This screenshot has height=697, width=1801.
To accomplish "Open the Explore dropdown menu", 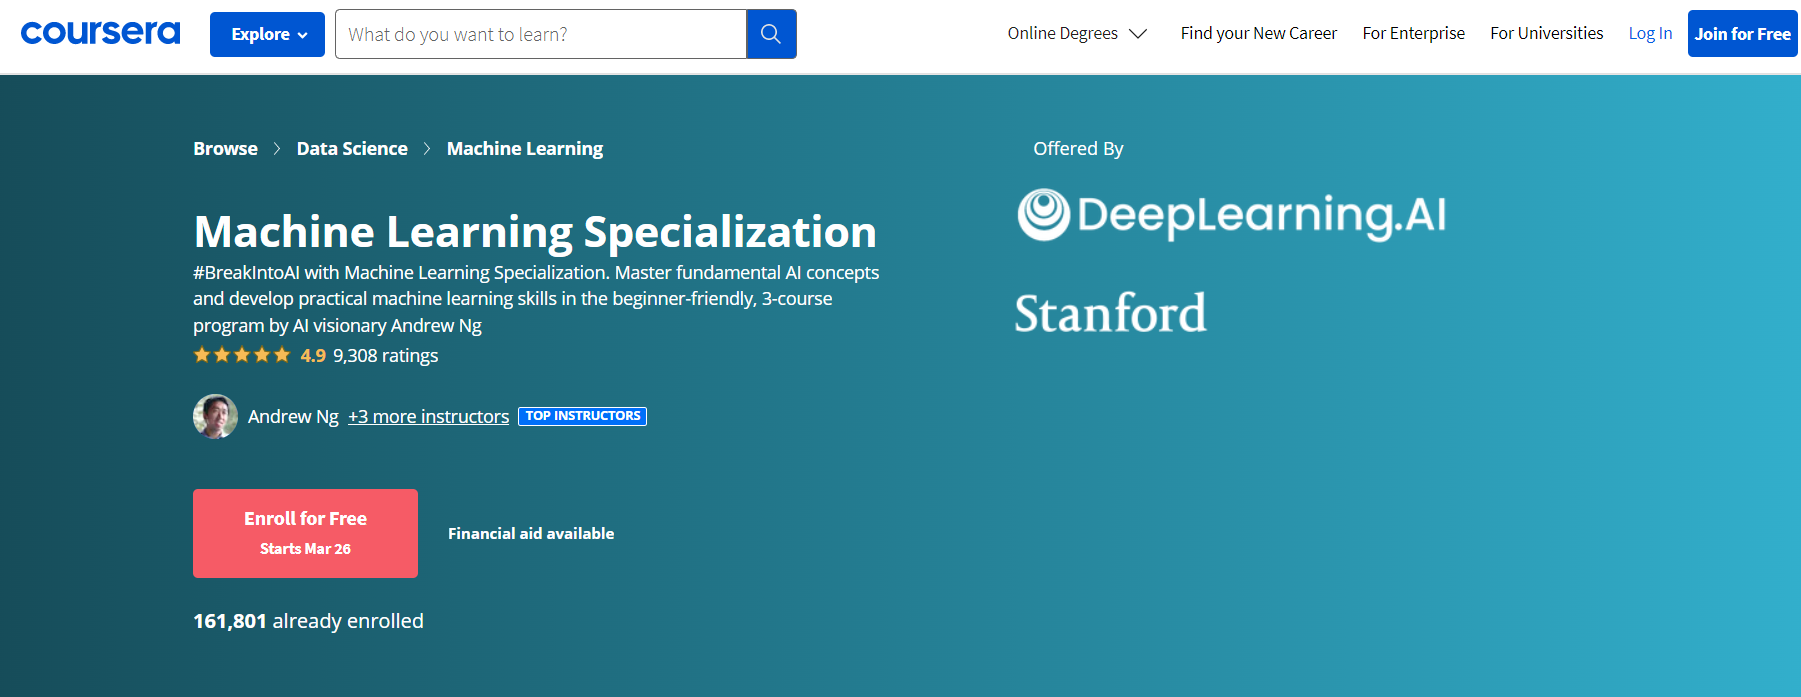I will tap(267, 34).
